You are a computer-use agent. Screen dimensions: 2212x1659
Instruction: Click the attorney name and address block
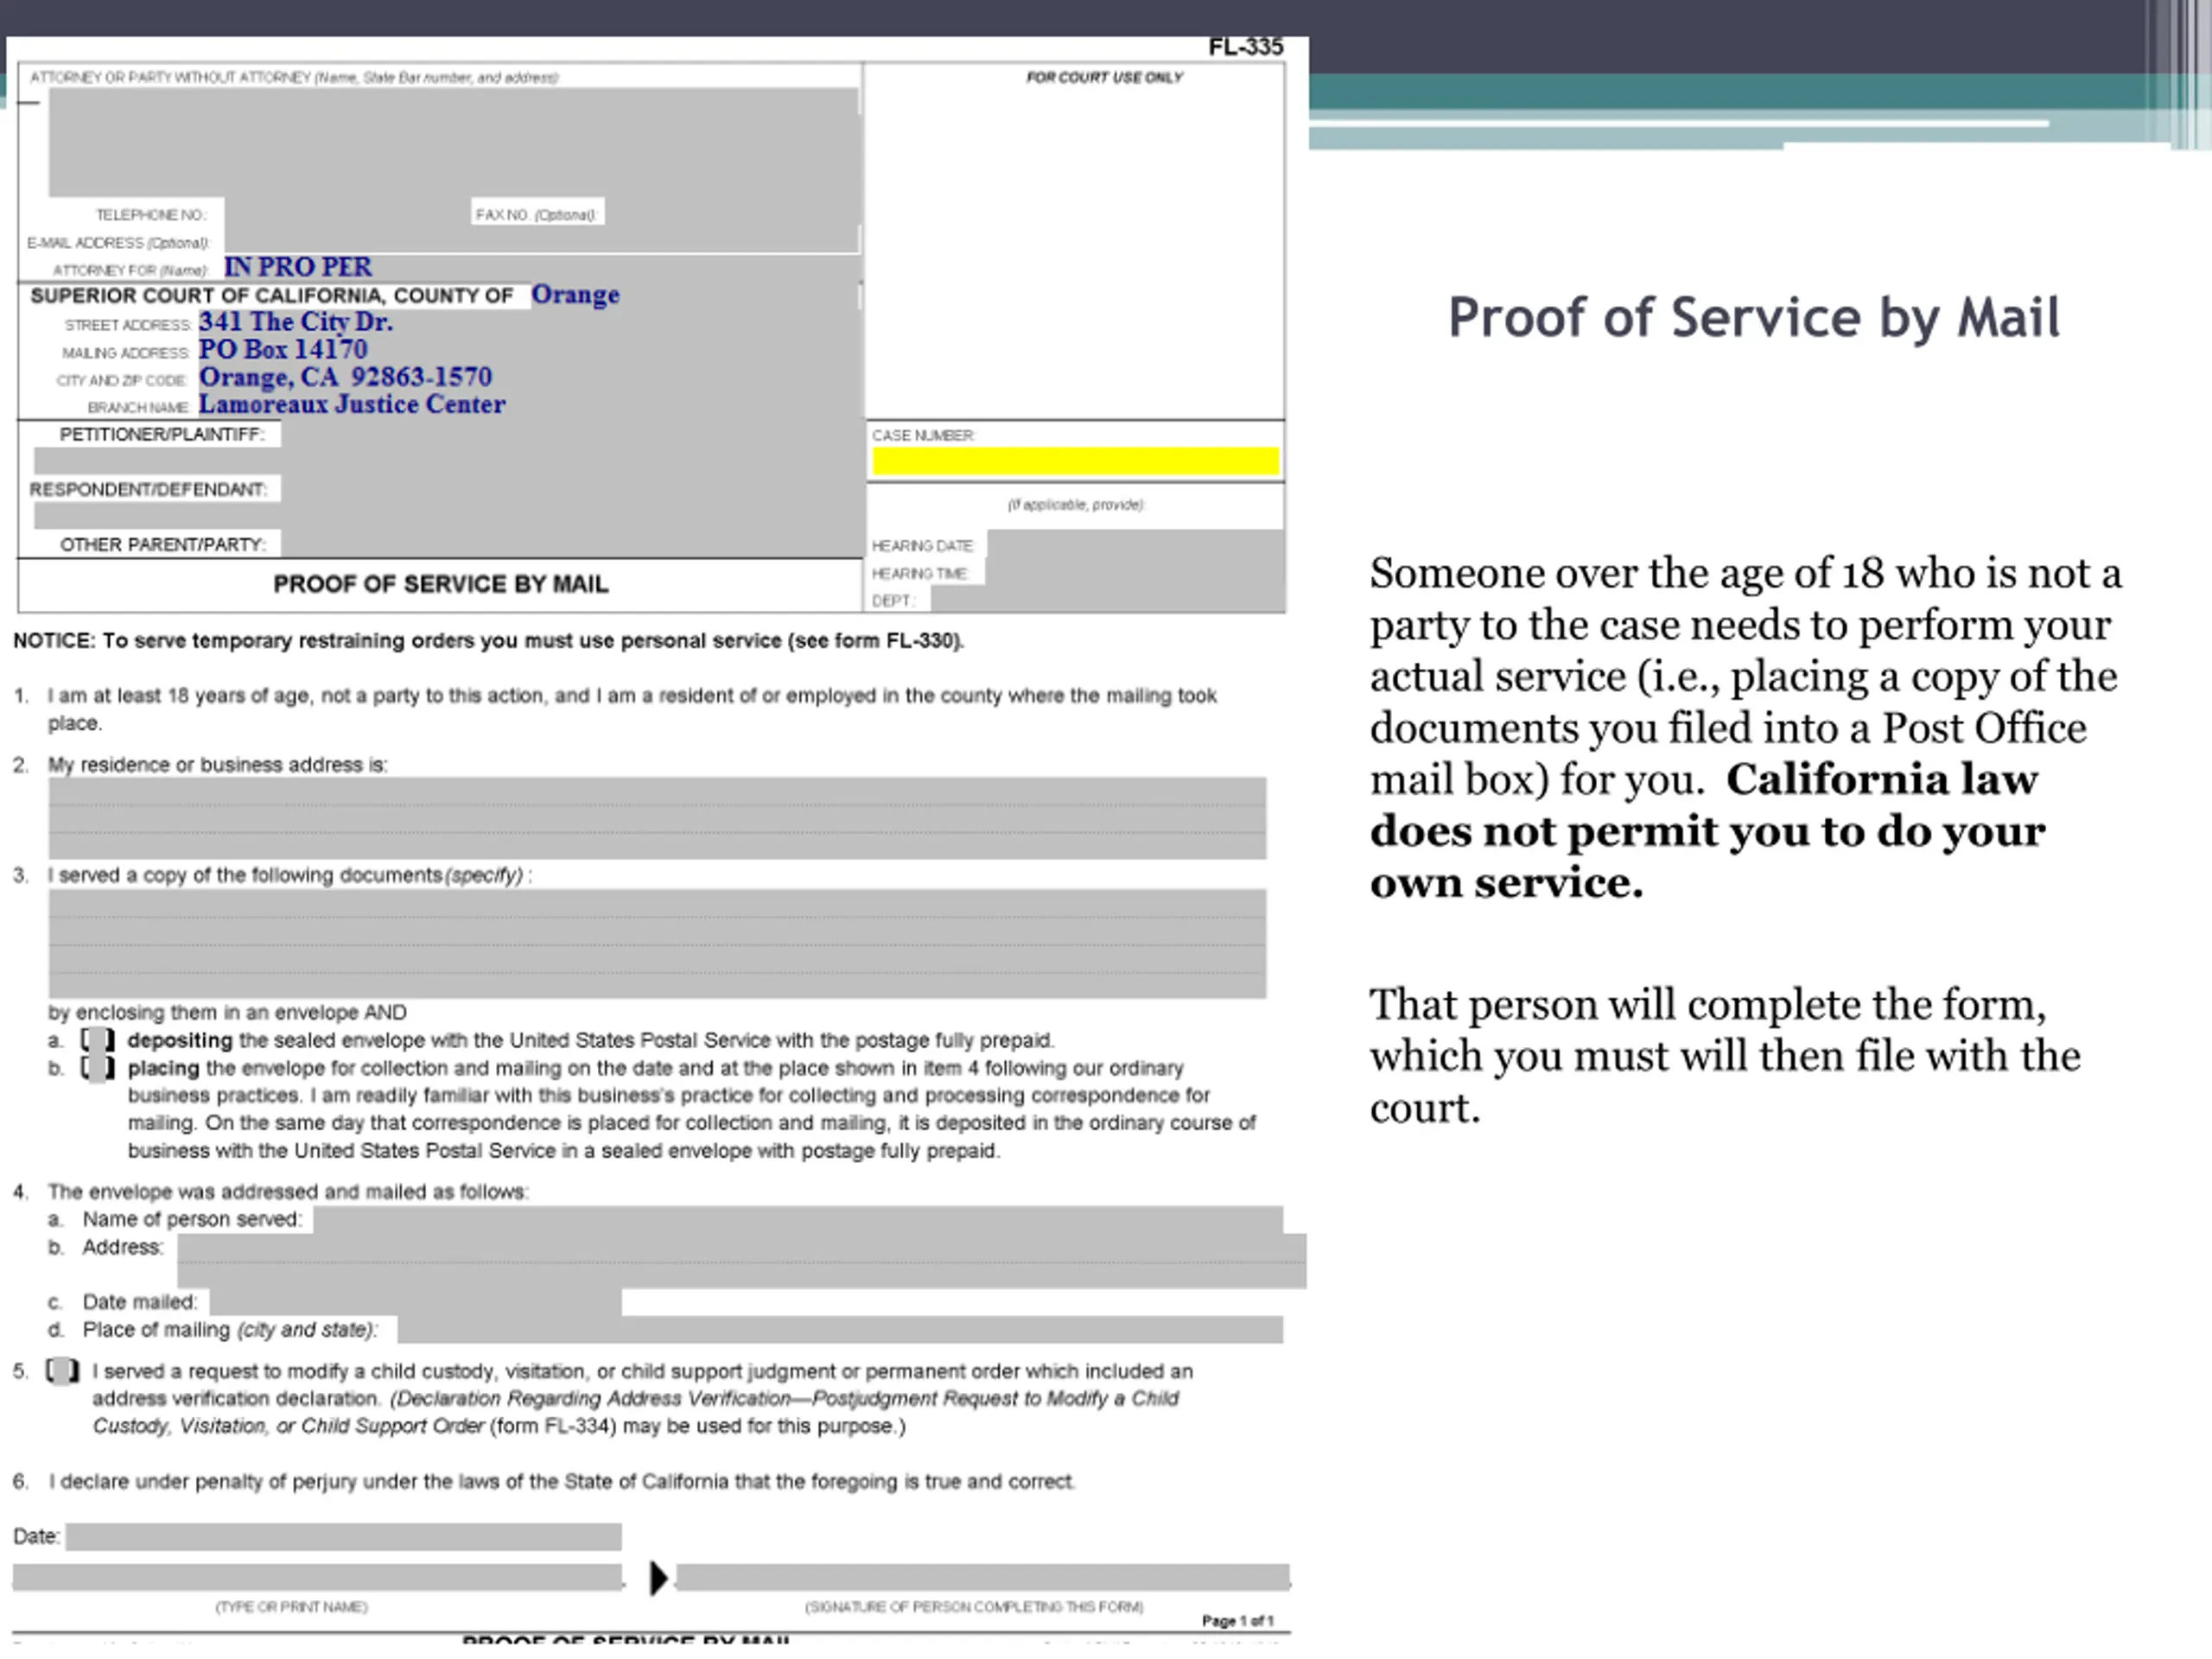click(453, 142)
